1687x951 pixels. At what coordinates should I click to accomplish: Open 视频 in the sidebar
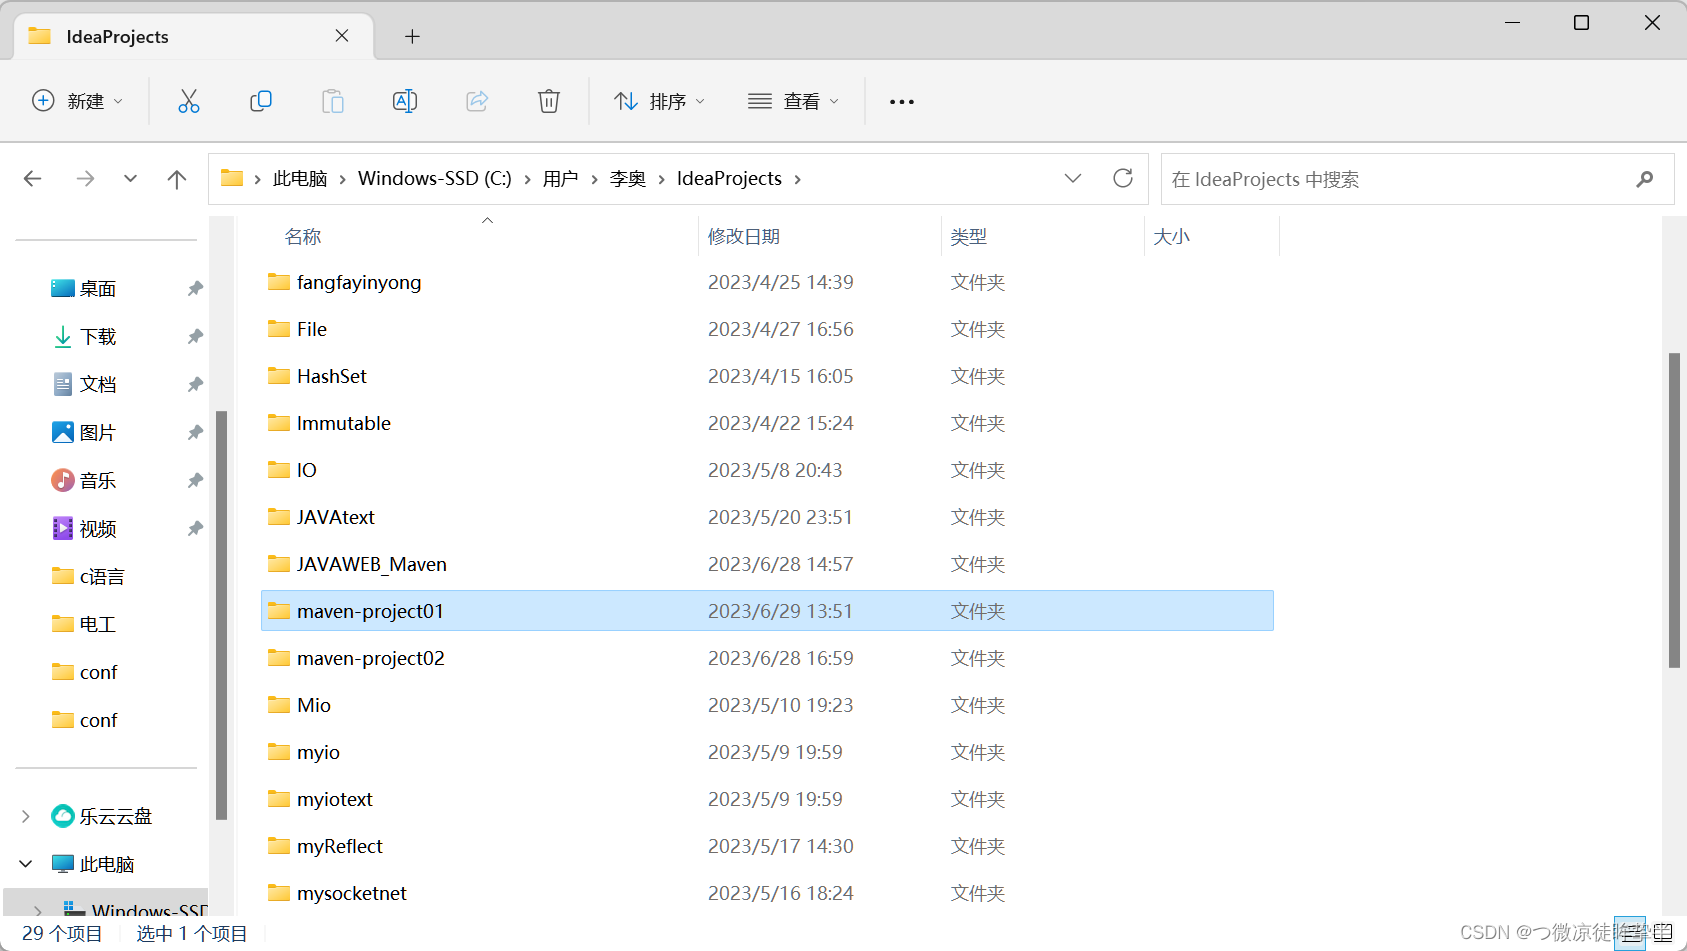pos(84,529)
